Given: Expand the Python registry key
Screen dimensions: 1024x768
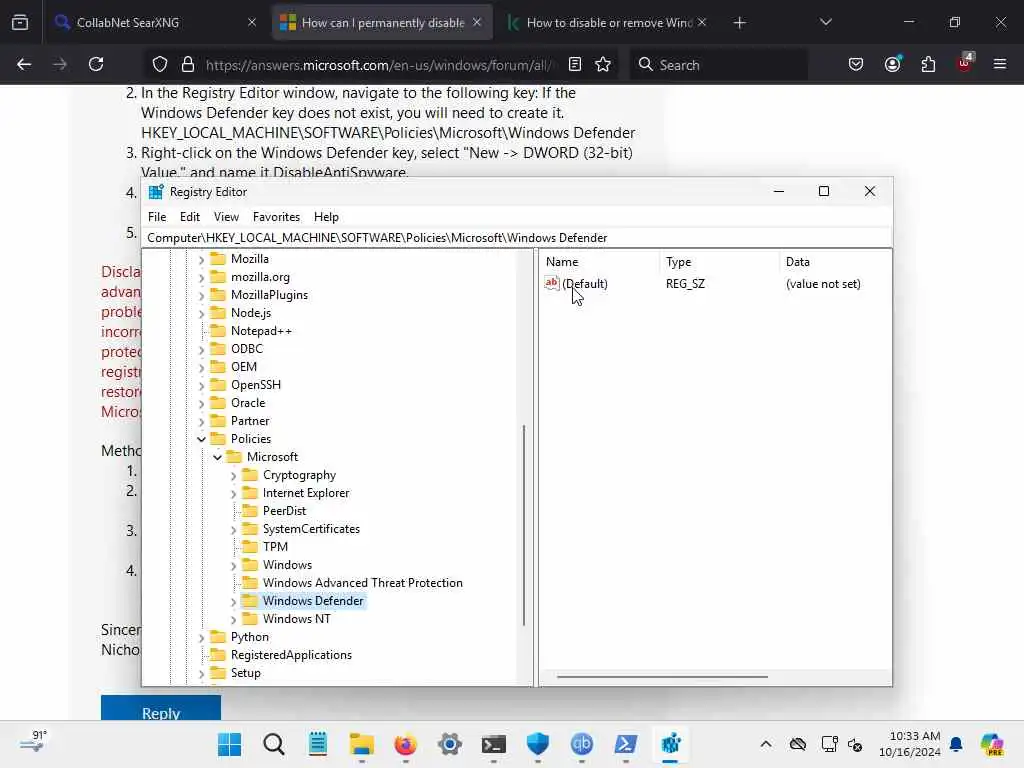Looking at the screenshot, I should [x=201, y=637].
